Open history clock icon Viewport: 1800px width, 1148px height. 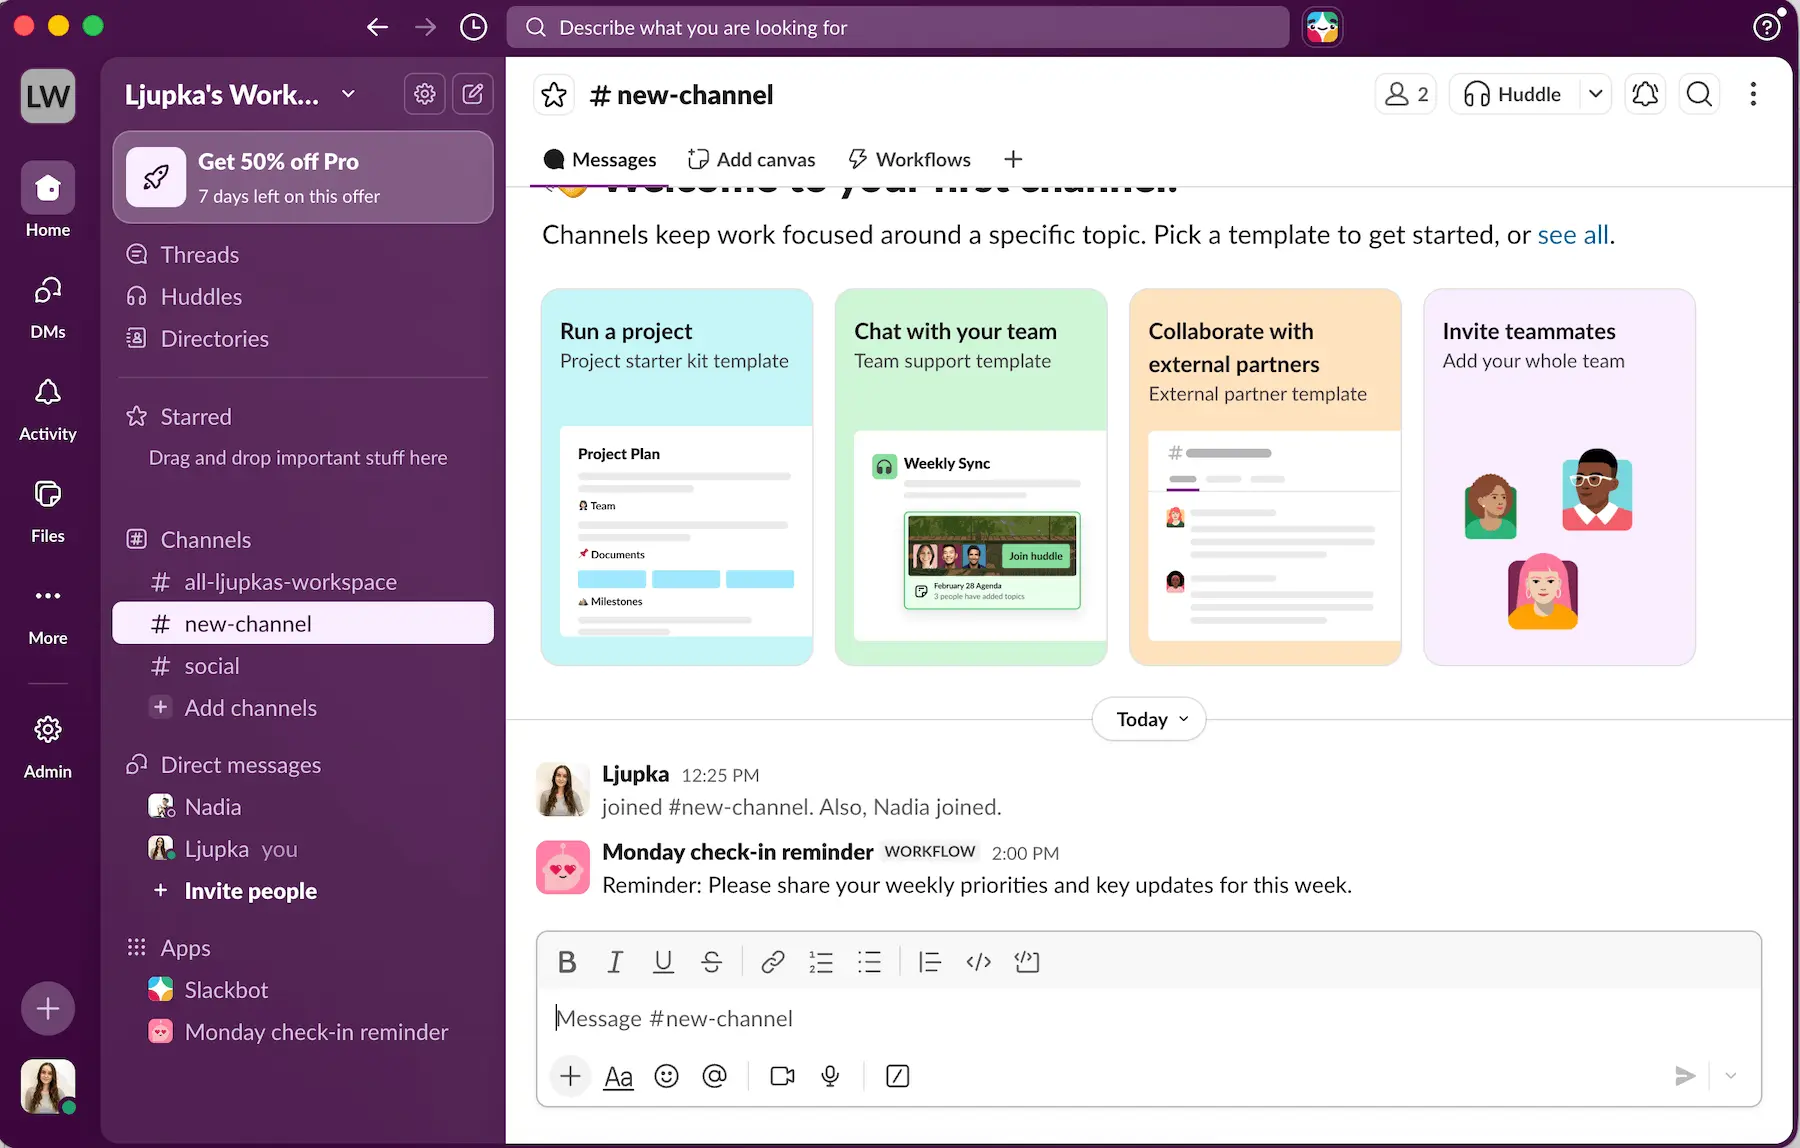coord(473,27)
